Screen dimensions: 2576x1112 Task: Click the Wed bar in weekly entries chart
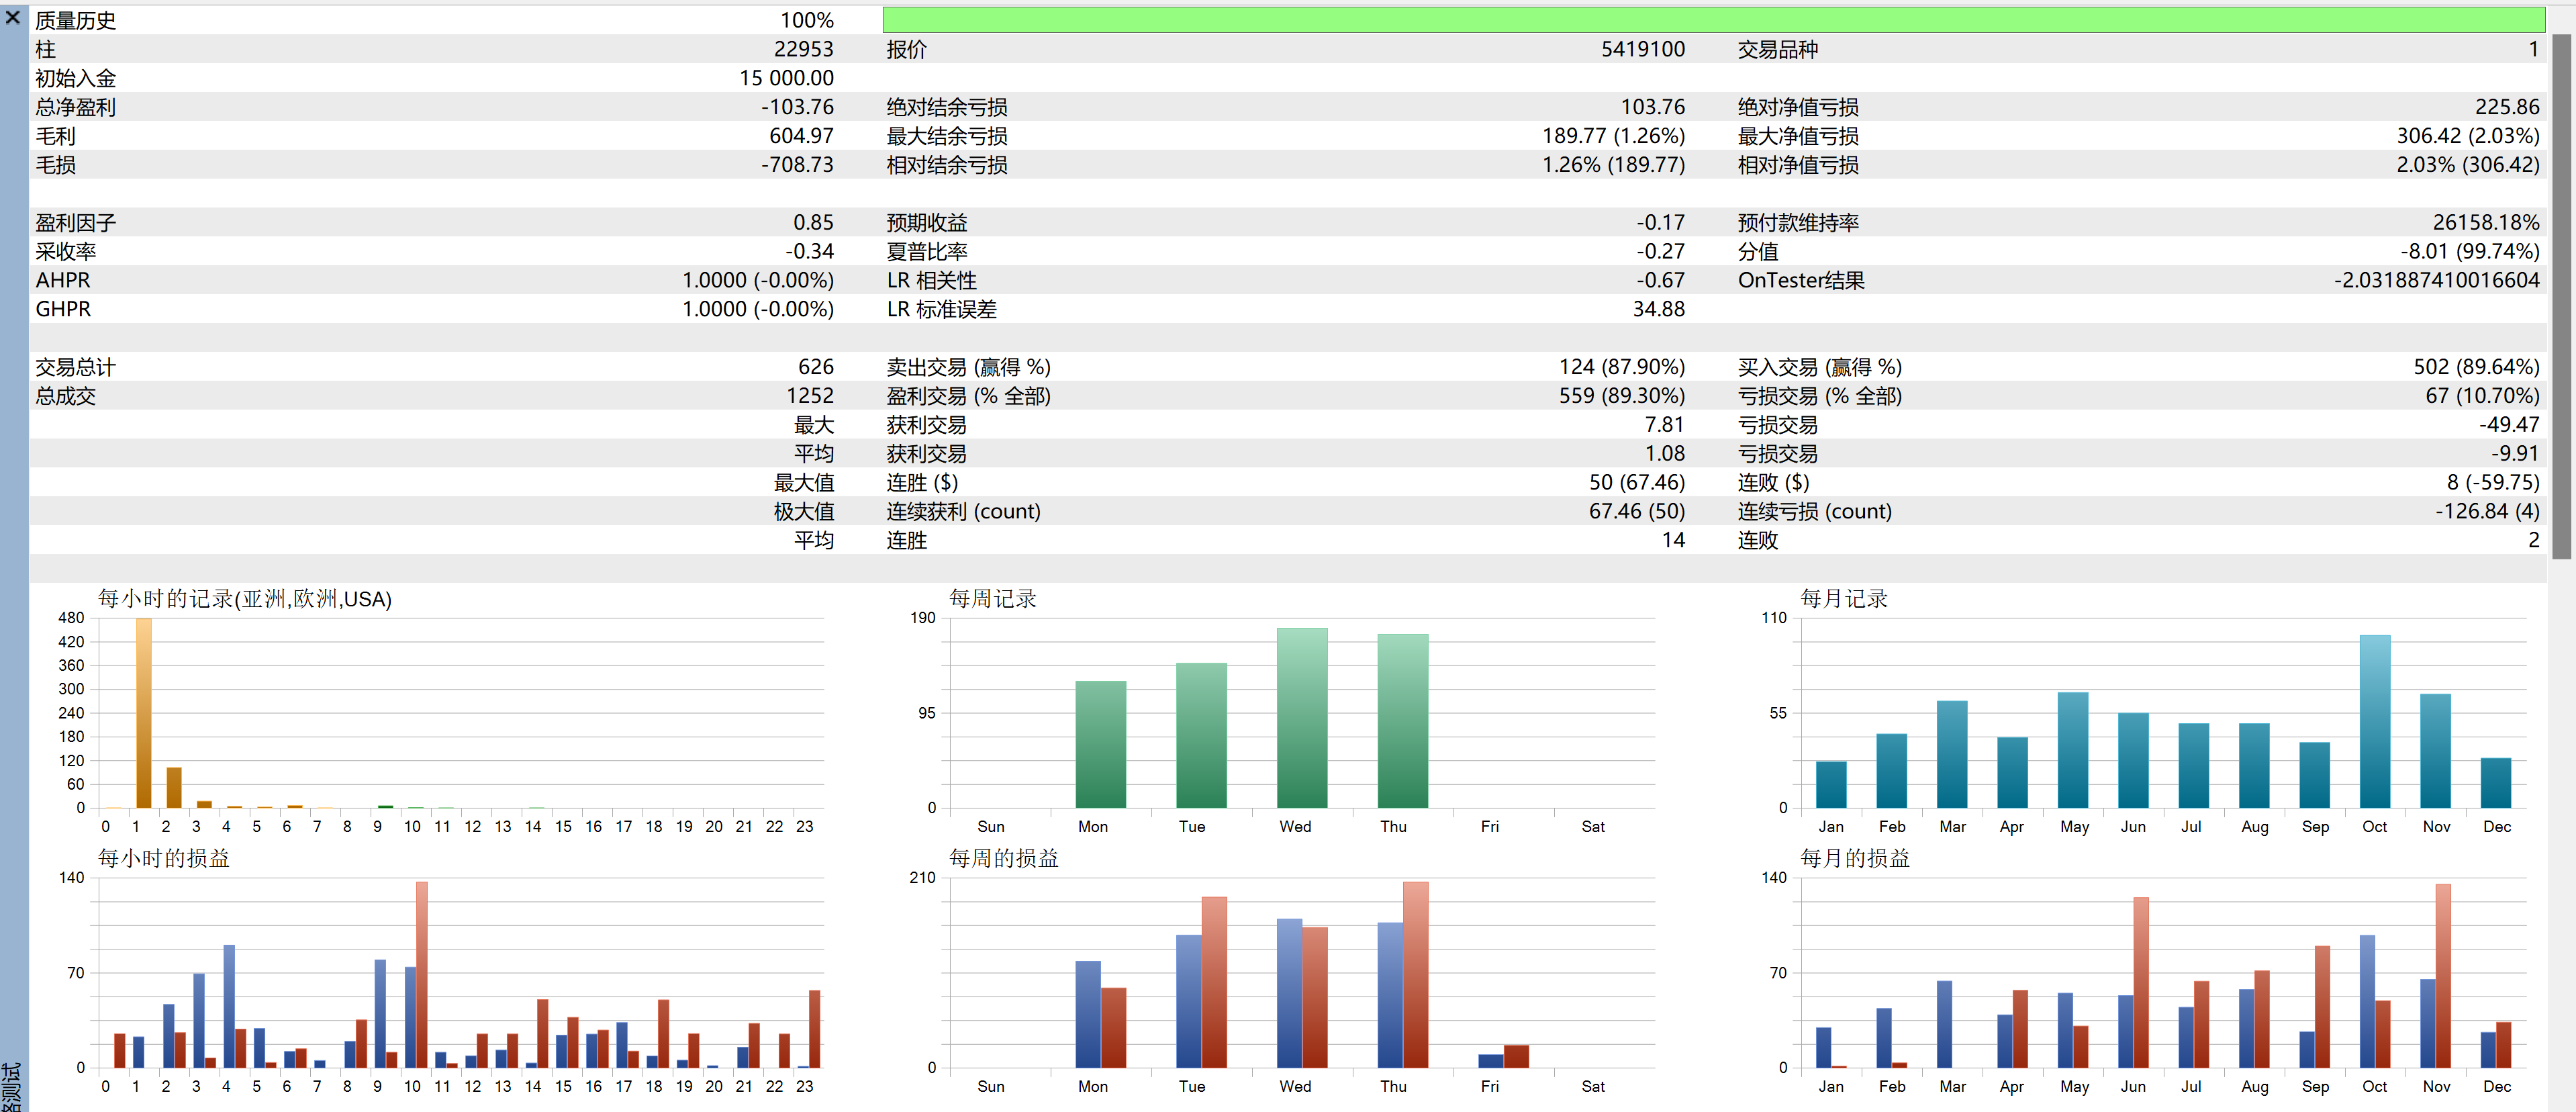[1302, 718]
